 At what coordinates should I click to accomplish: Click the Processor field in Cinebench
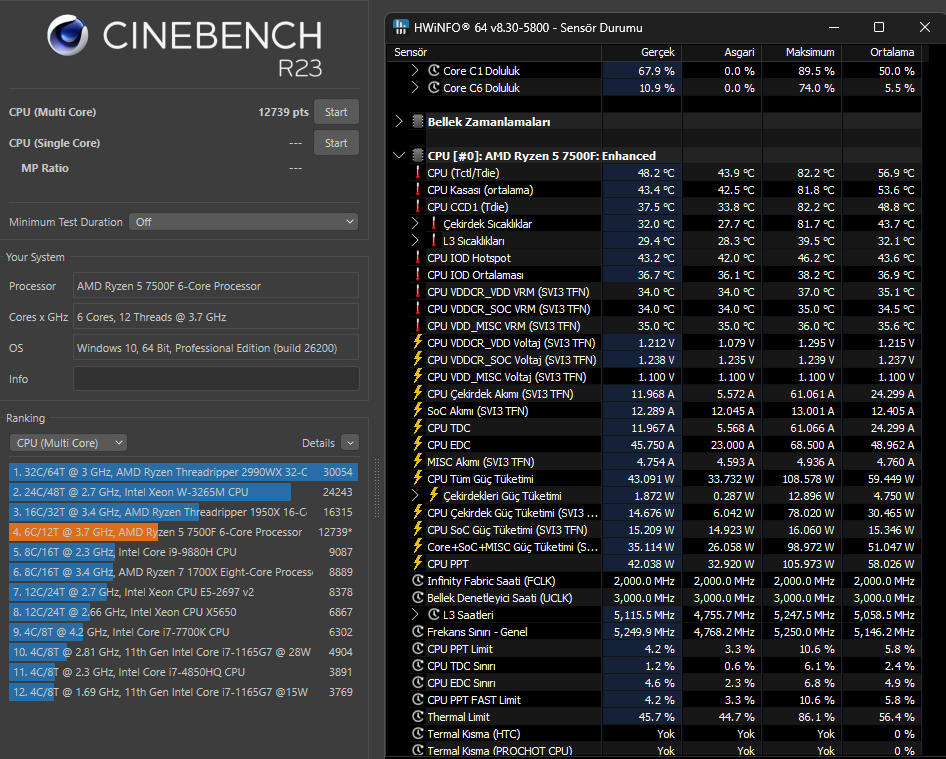pos(216,285)
